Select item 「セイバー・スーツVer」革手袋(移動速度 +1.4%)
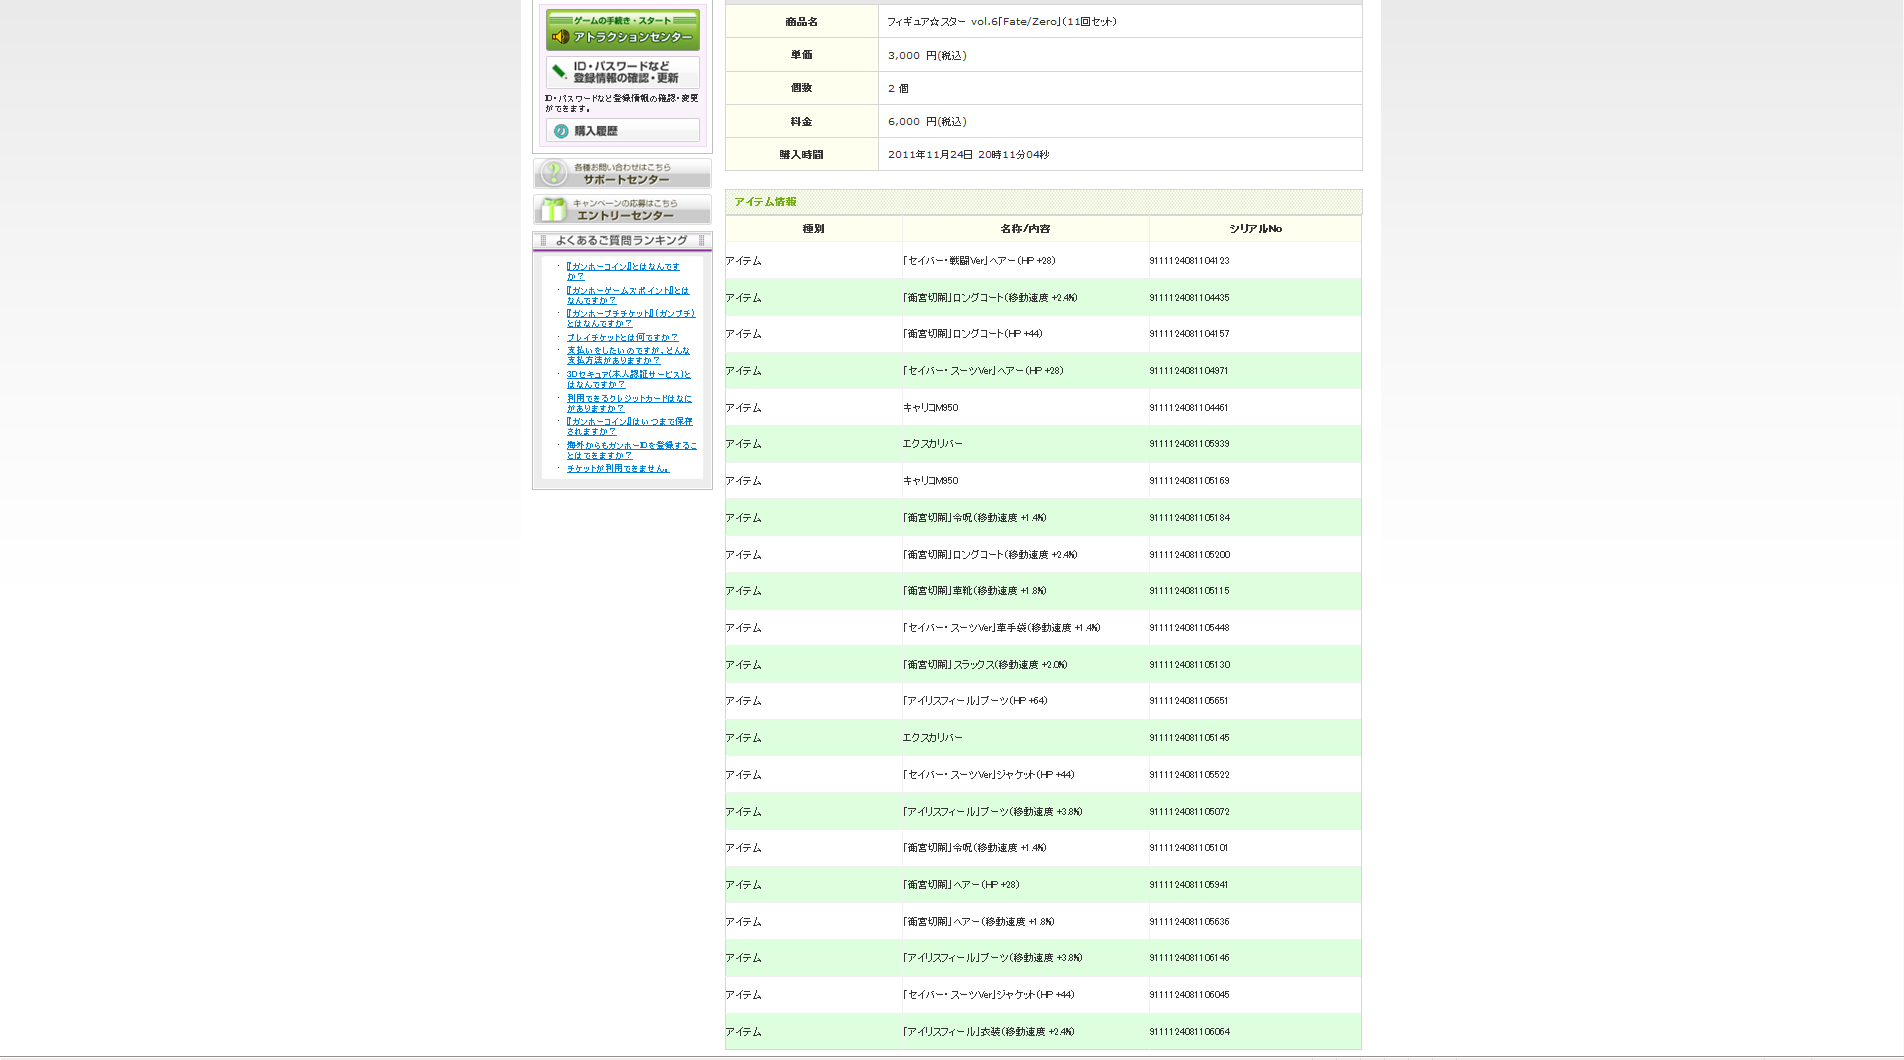Screen dimensions: 1904x1060 (1001, 628)
